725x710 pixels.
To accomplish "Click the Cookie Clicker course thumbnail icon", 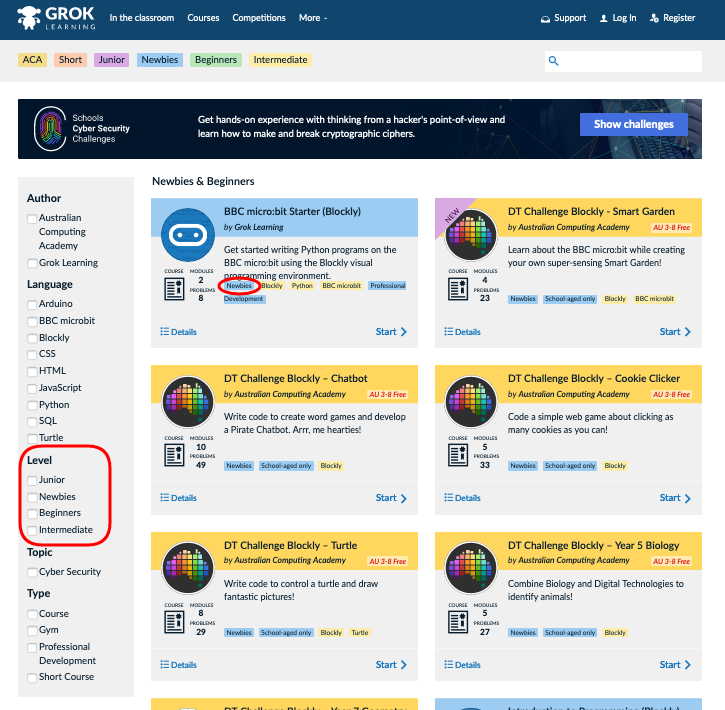I will [471, 402].
